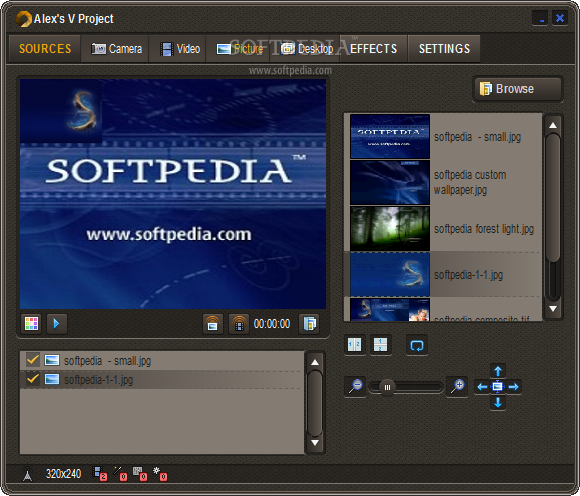Click the 00:00:00 timer display
This screenshot has height=496, width=580.
pyautogui.click(x=272, y=324)
